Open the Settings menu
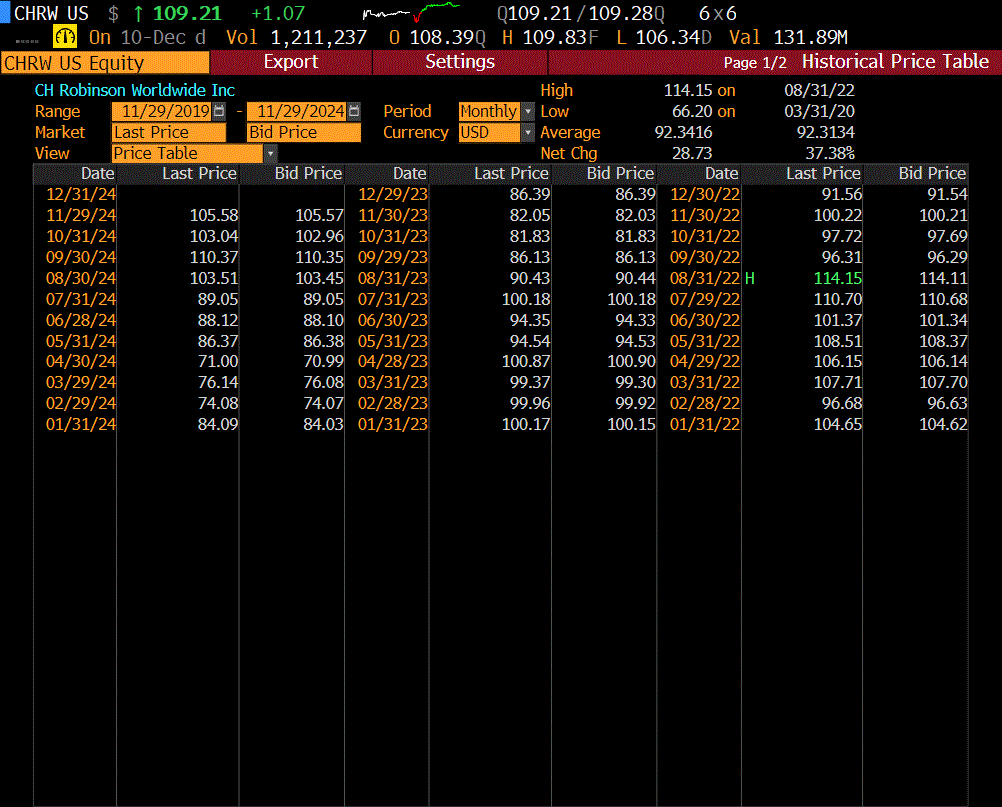This screenshot has height=807, width=1002. click(460, 62)
